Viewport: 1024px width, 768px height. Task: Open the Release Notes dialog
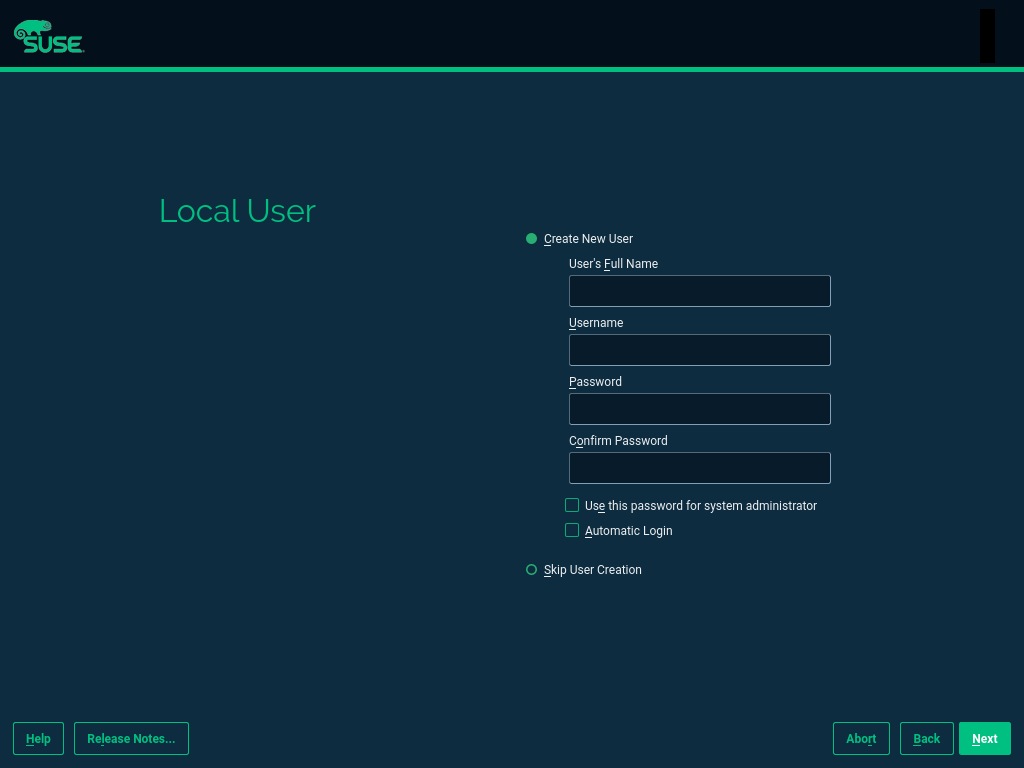click(131, 739)
